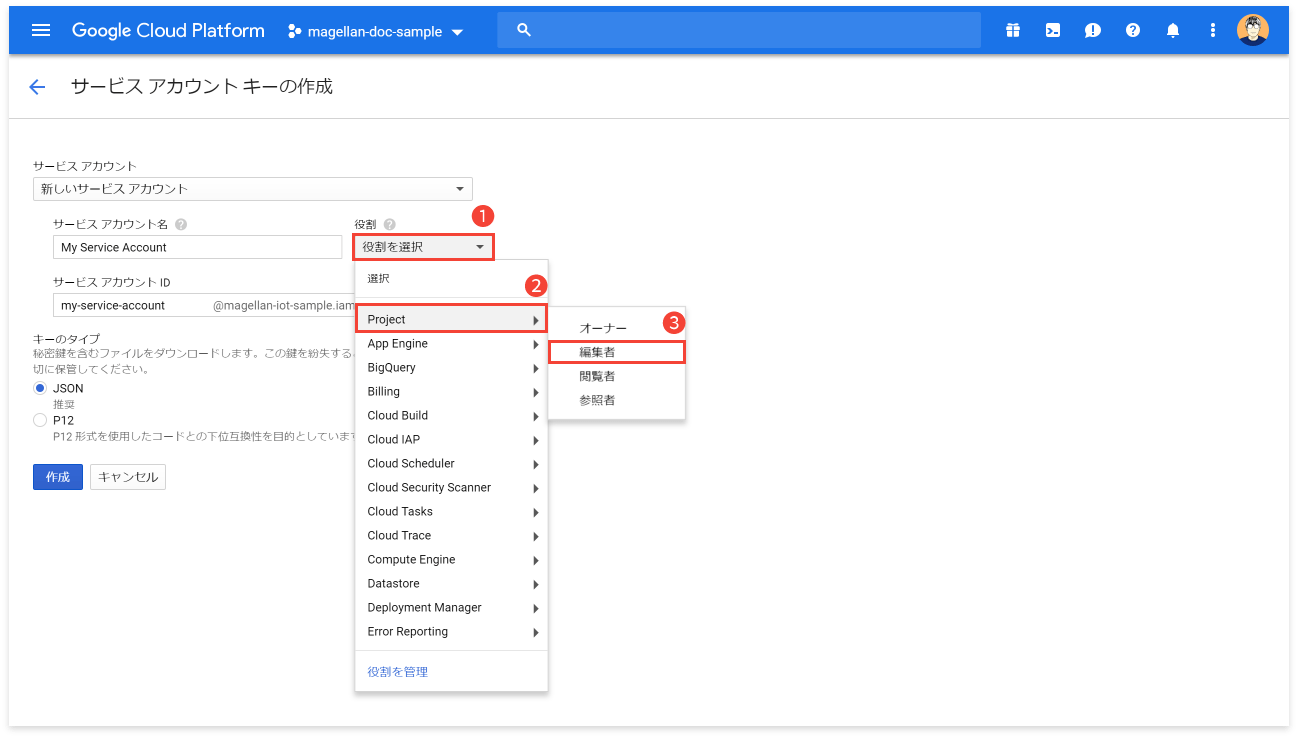Open the hamburger navigation menu
Viewport: 1298px width, 738px height.
coord(41,30)
